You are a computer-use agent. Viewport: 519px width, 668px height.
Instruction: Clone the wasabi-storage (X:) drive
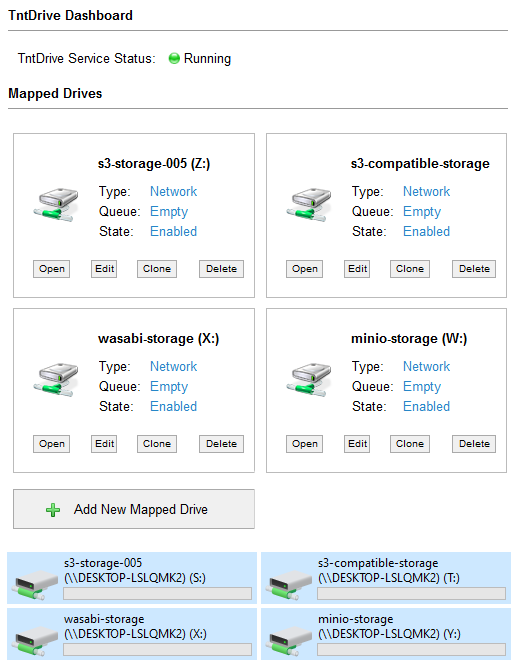point(157,444)
